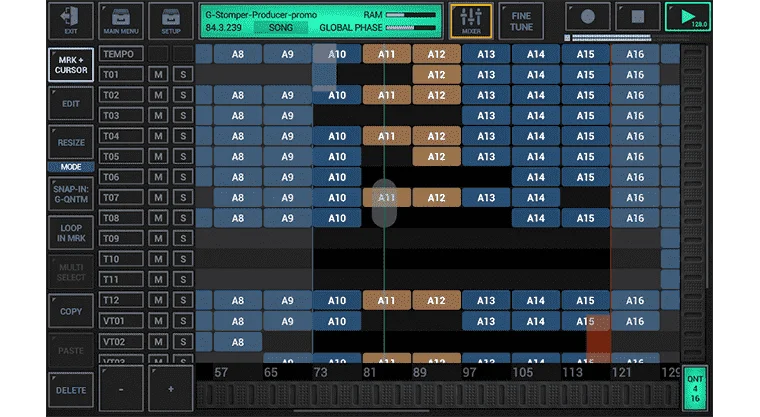Select the TEMPO track header
This screenshot has height=417, width=760.
pos(121,54)
